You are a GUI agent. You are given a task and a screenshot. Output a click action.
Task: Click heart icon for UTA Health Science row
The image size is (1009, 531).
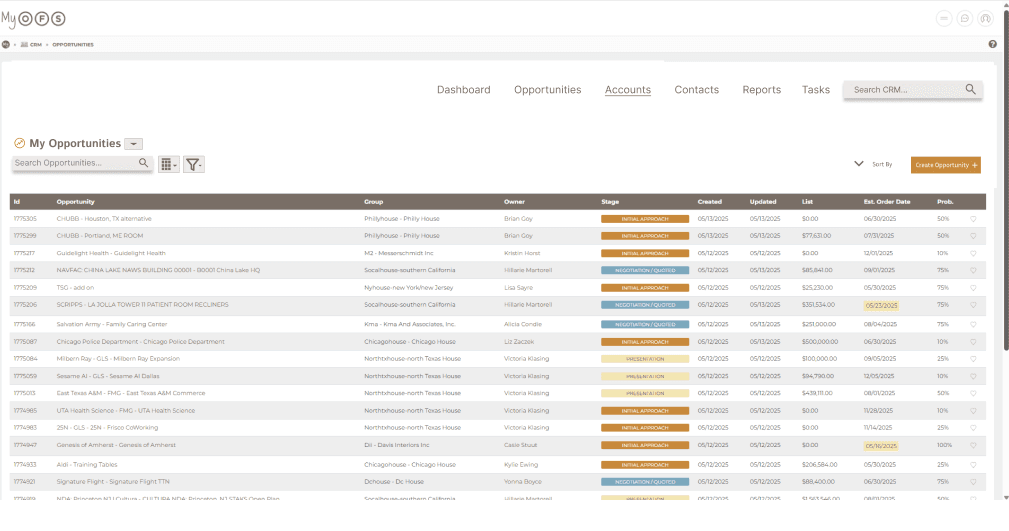[x=973, y=411]
